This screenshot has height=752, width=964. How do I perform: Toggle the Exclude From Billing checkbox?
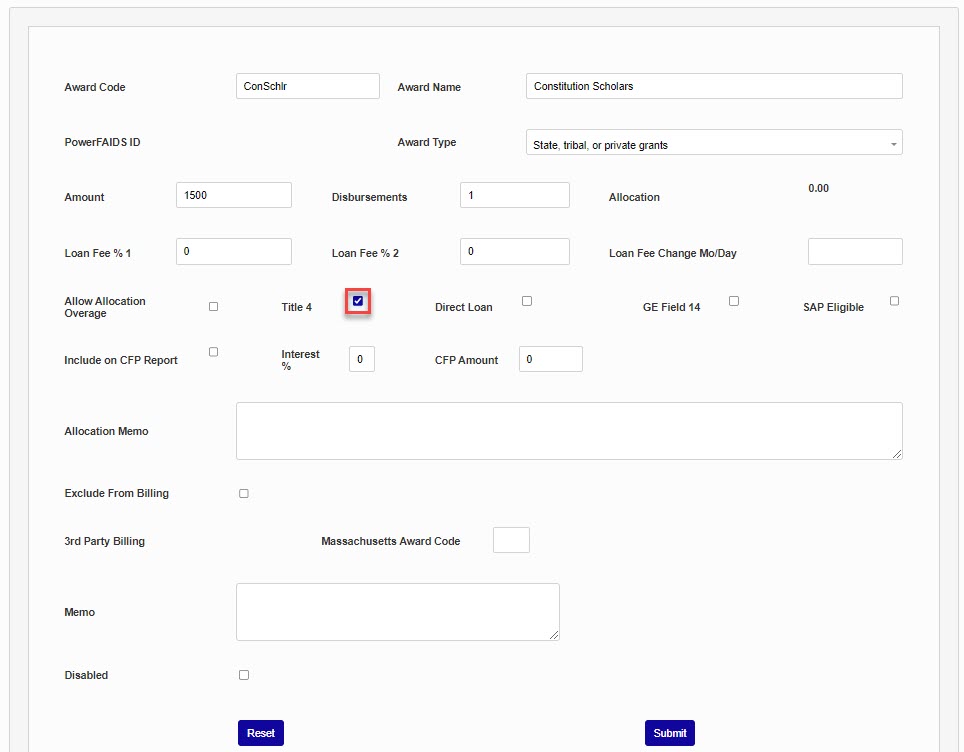244,494
